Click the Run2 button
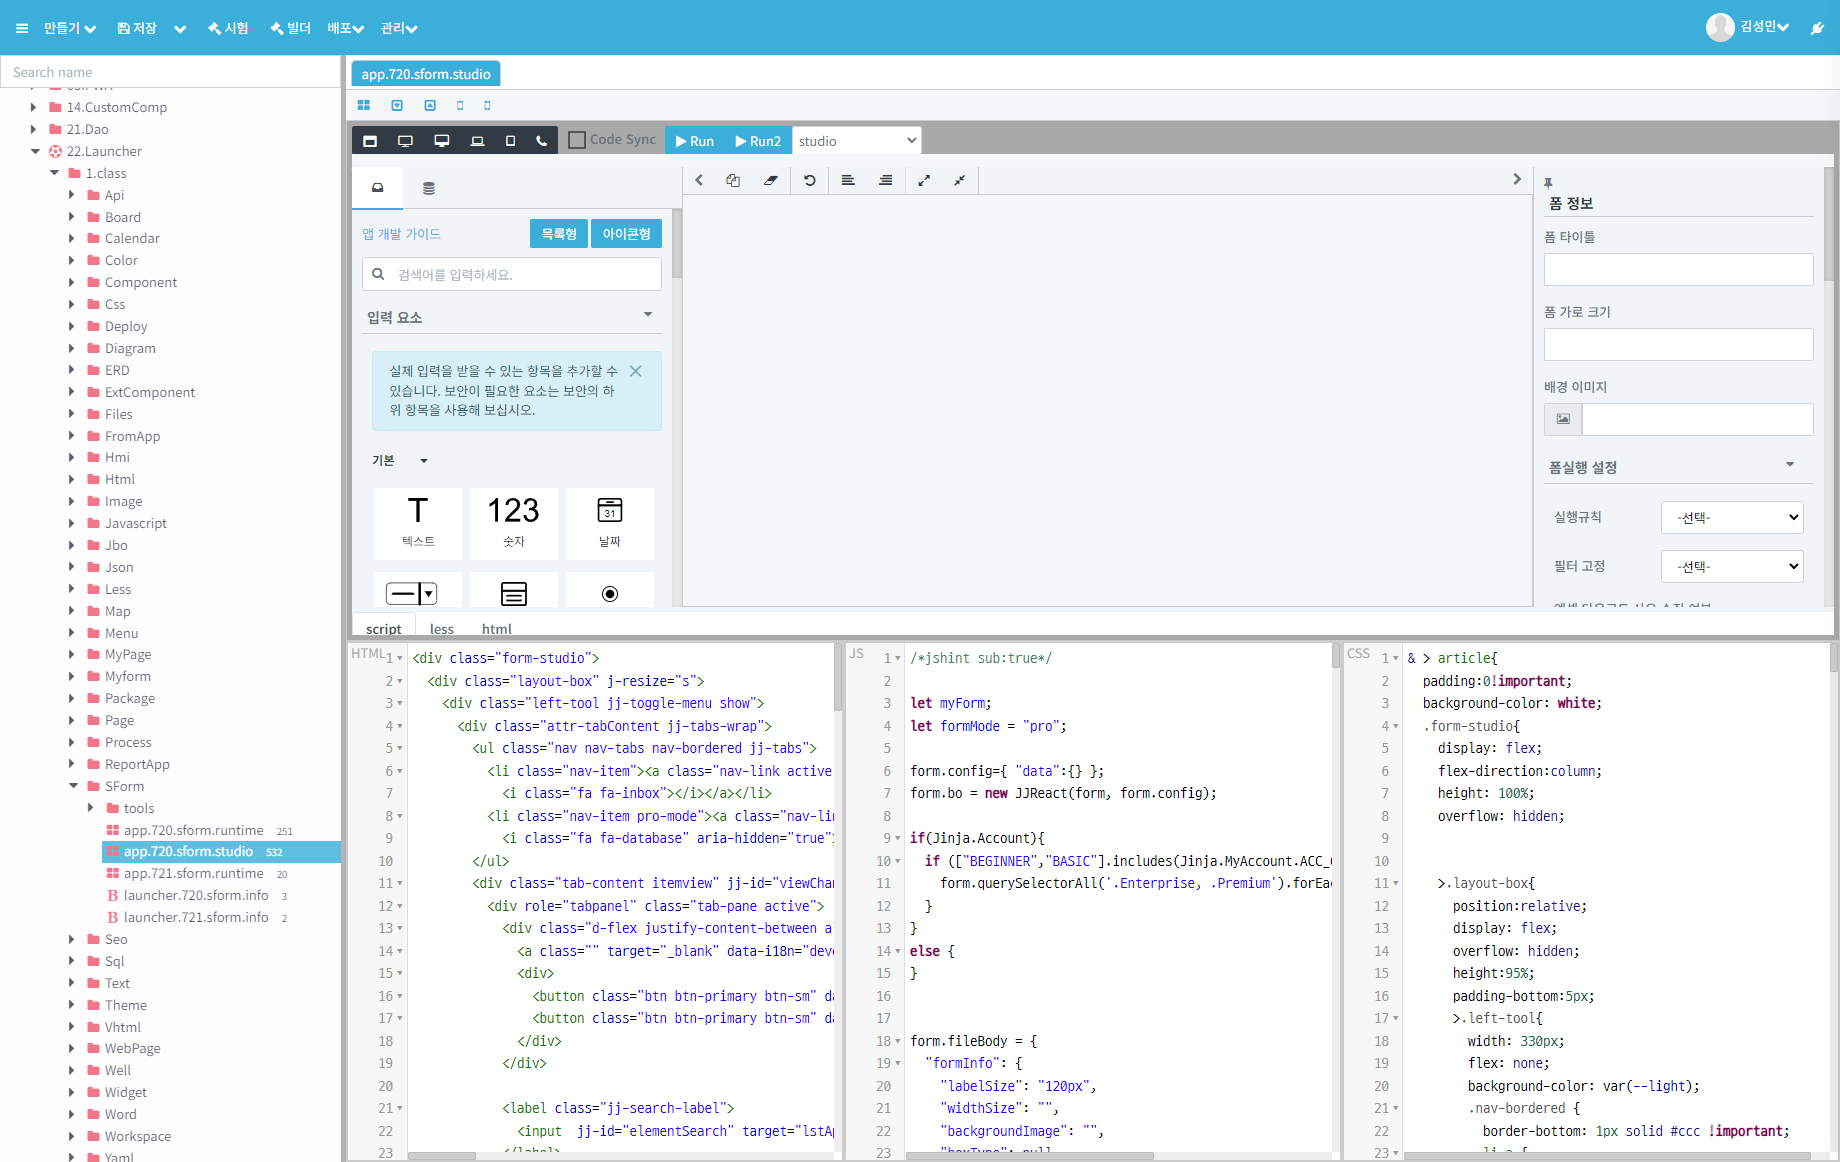Screen dimensions: 1840x1162 click(758, 141)
